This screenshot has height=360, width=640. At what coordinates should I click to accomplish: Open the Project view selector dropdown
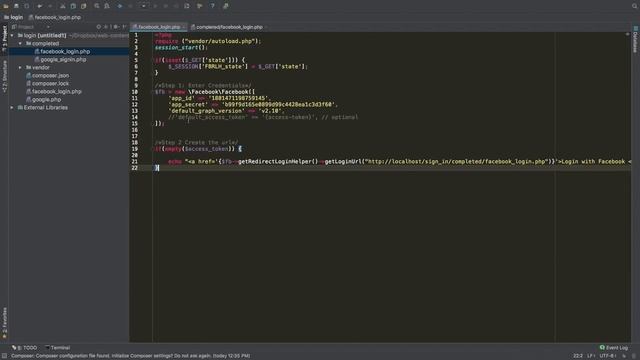[x=31, y=27]
